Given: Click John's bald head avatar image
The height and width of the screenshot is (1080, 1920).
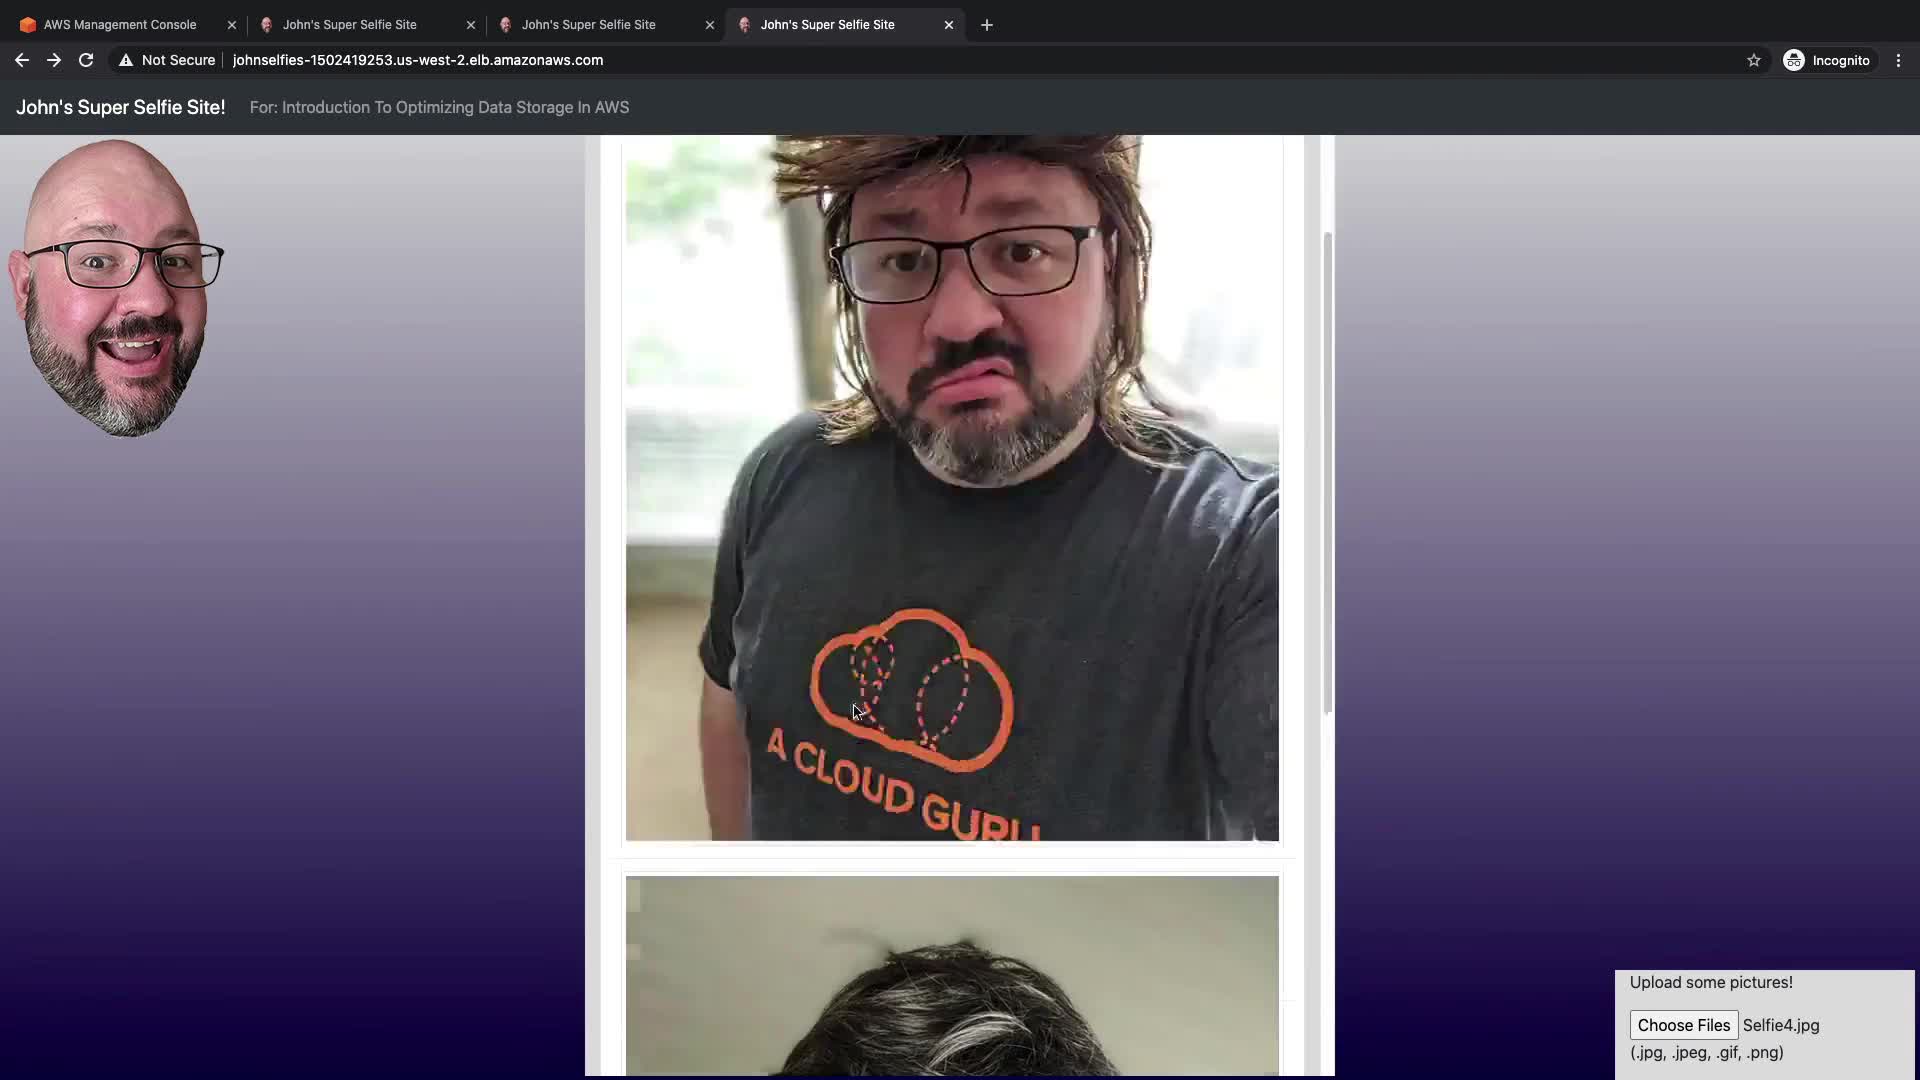Looking at the screenshot, I should (115, 290).
